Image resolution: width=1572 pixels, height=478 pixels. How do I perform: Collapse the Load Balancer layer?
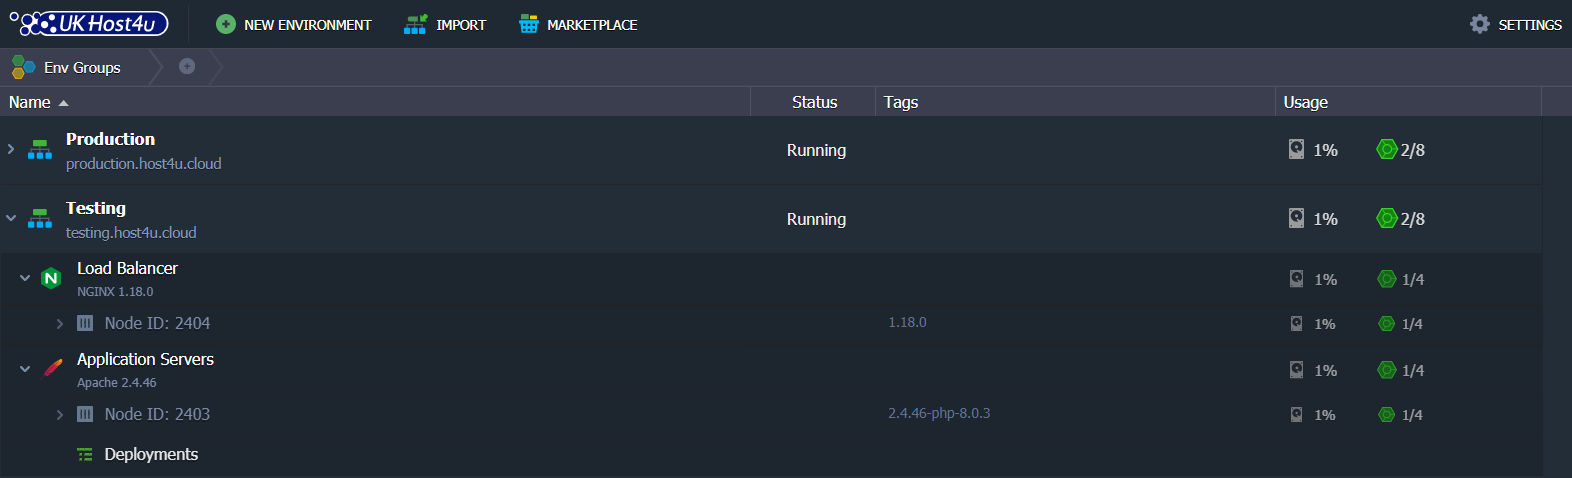click(x=25, y=278)
